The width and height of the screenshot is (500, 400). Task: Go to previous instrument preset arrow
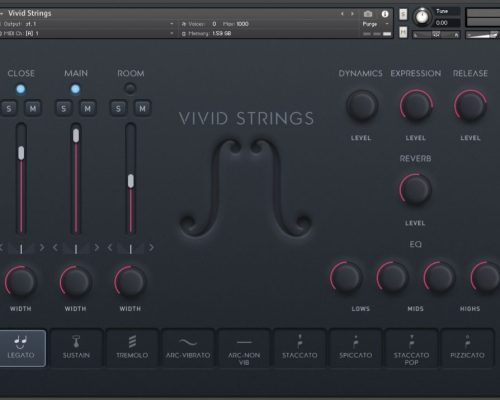[x=342, y=14]
